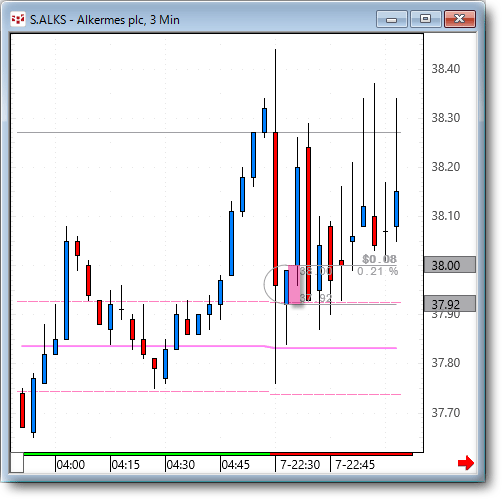Click the $0.08 difference readout
Screen dimensions: 503x500
pos(380,259)
